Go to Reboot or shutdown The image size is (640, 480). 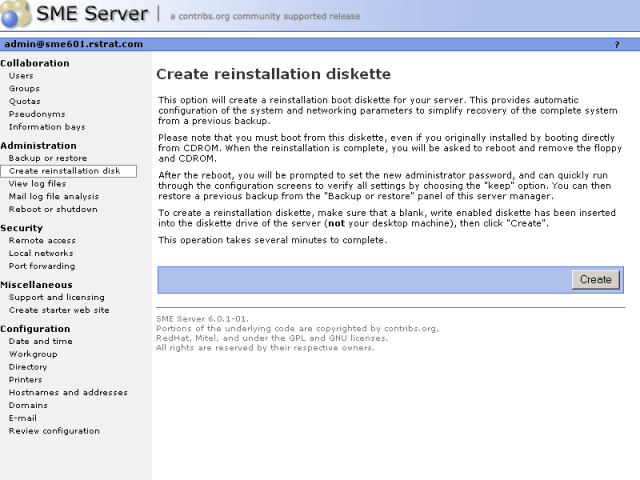pyautogui.click(x=53, y=209)
